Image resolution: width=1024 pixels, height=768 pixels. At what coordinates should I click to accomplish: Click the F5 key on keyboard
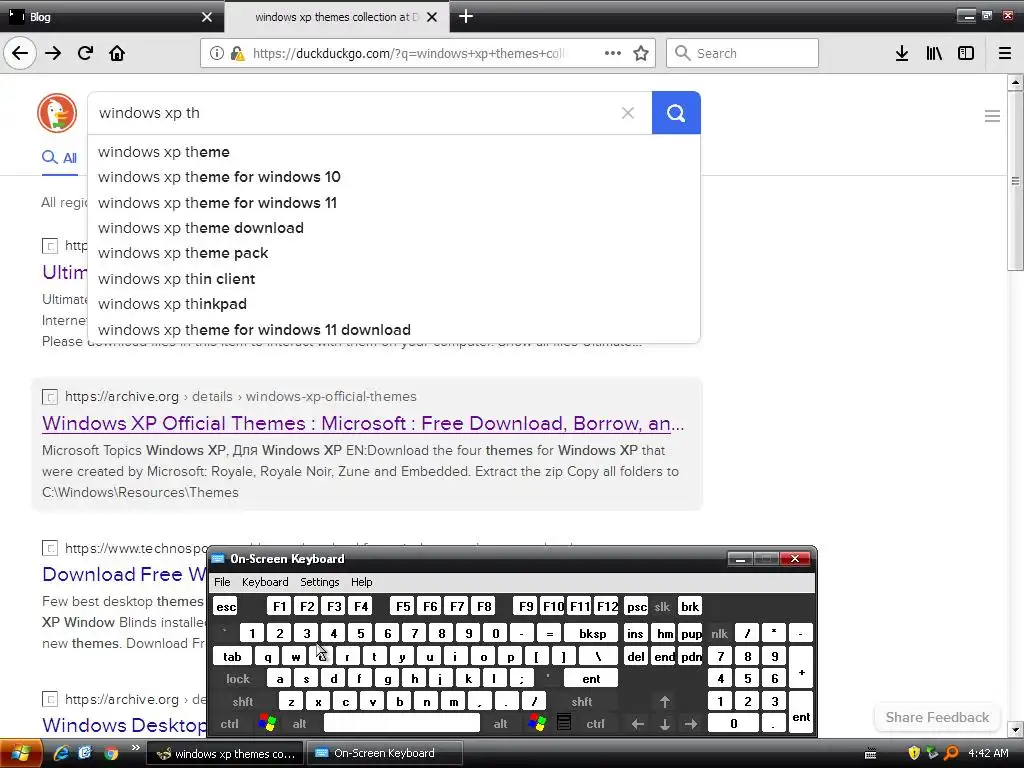403,607
